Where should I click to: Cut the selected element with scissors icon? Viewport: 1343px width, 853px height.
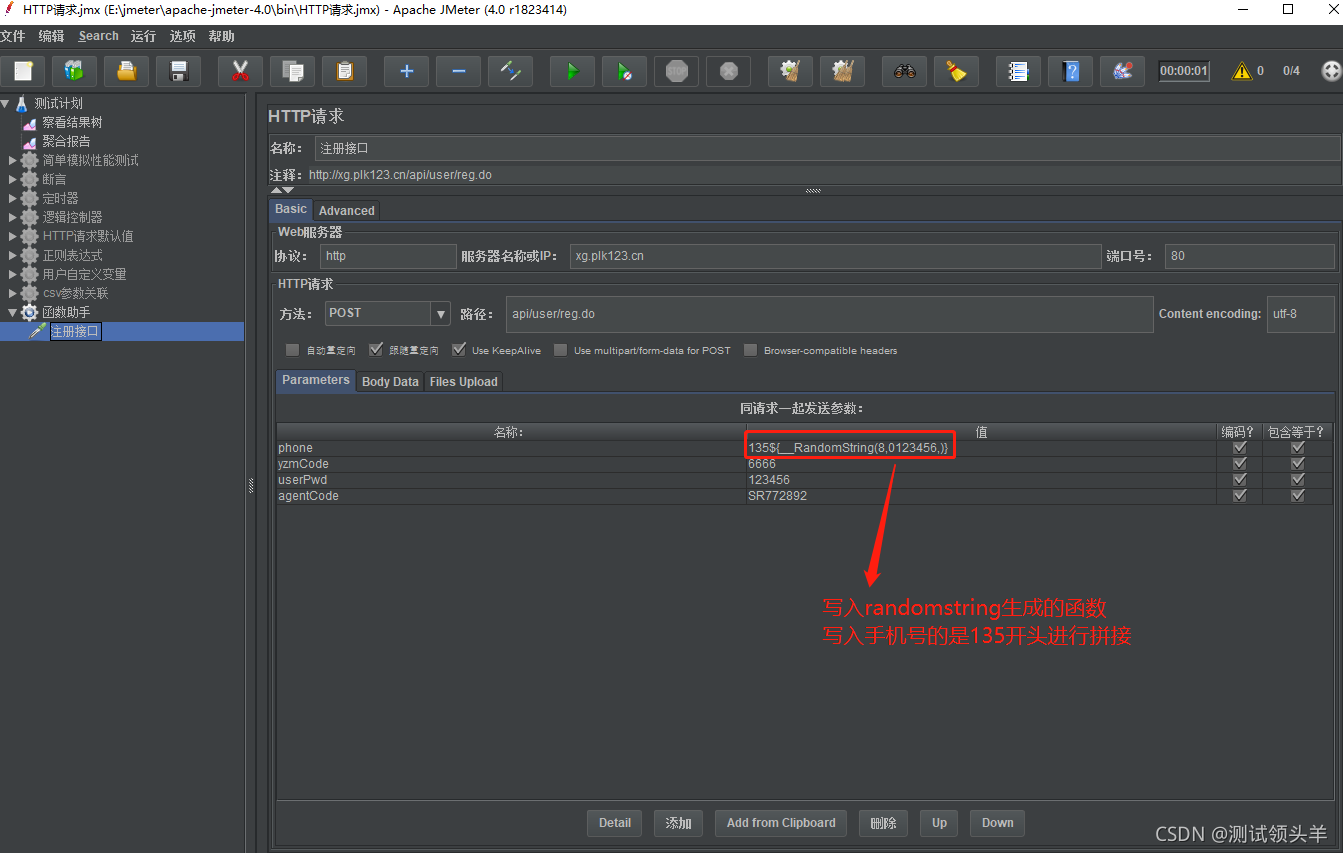tap(240, 71)
